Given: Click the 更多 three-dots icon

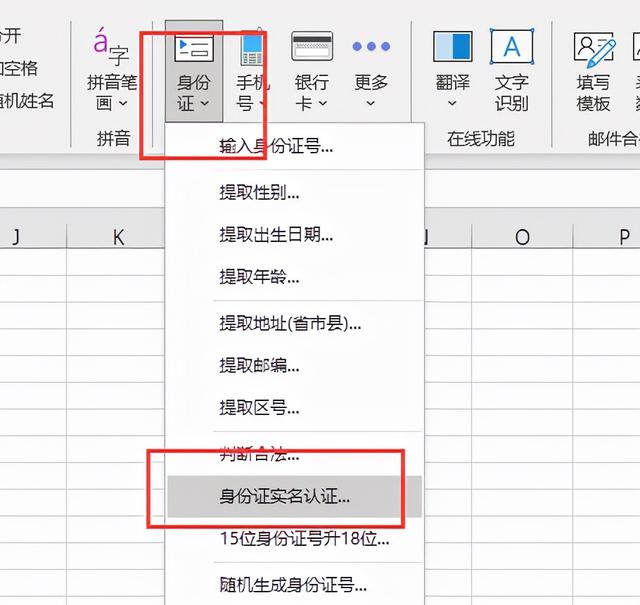Looking at the screenshot, I should click(x=371, y=47).
